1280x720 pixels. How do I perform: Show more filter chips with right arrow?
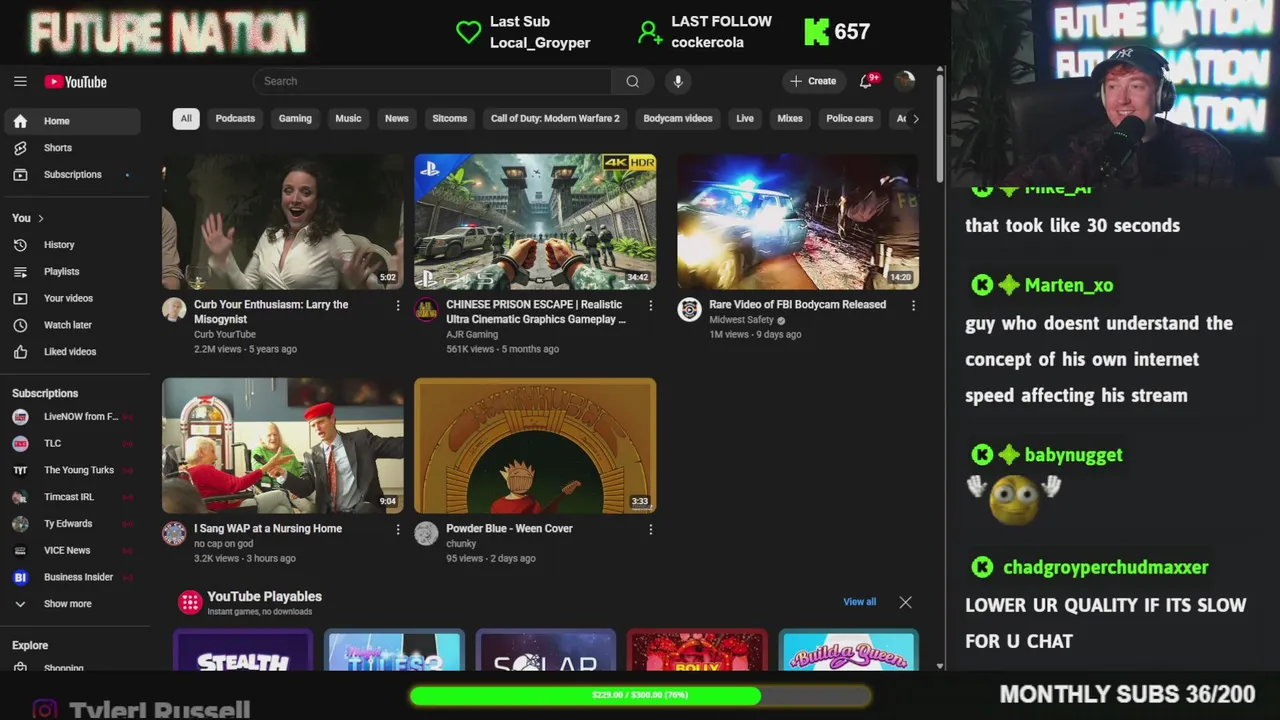[915, 118]
